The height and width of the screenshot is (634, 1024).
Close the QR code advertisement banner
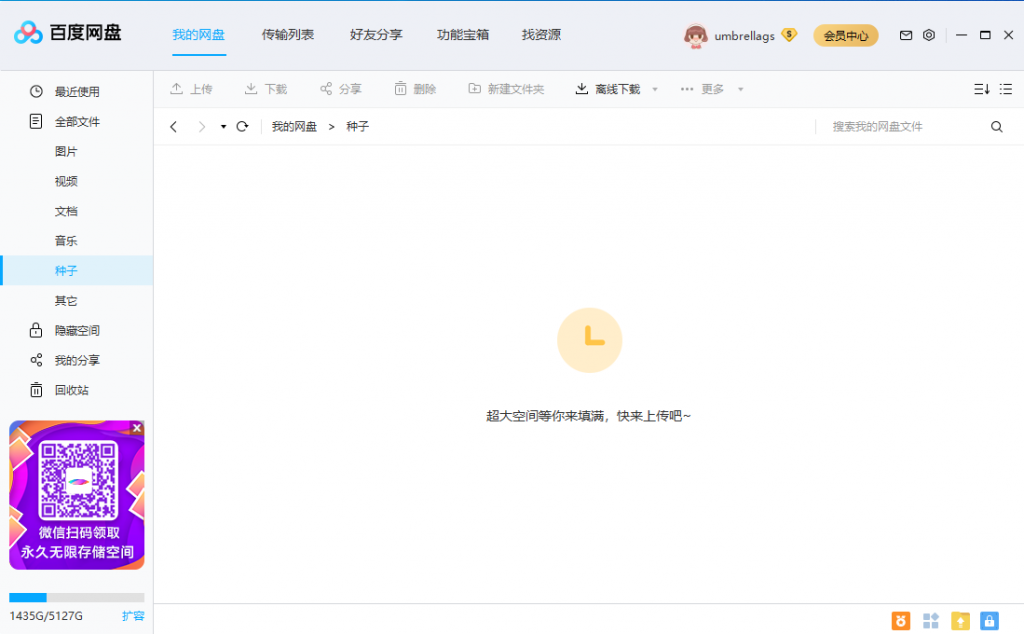pyautogui.click(x=137, y=428)
